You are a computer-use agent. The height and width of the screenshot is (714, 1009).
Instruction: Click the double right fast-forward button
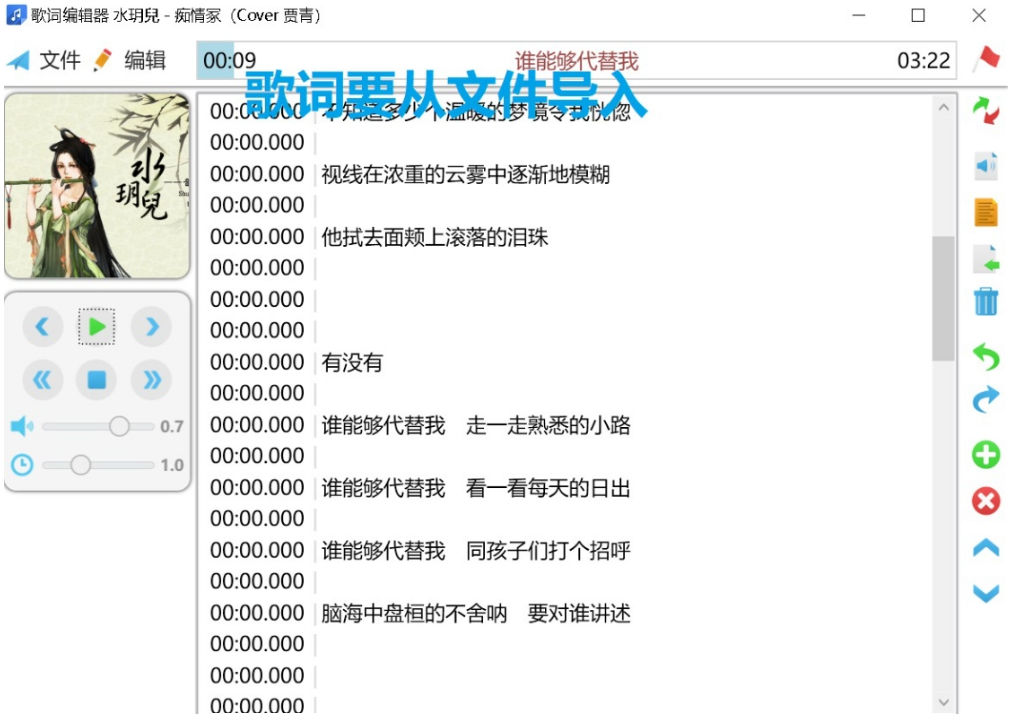point(152,380)
